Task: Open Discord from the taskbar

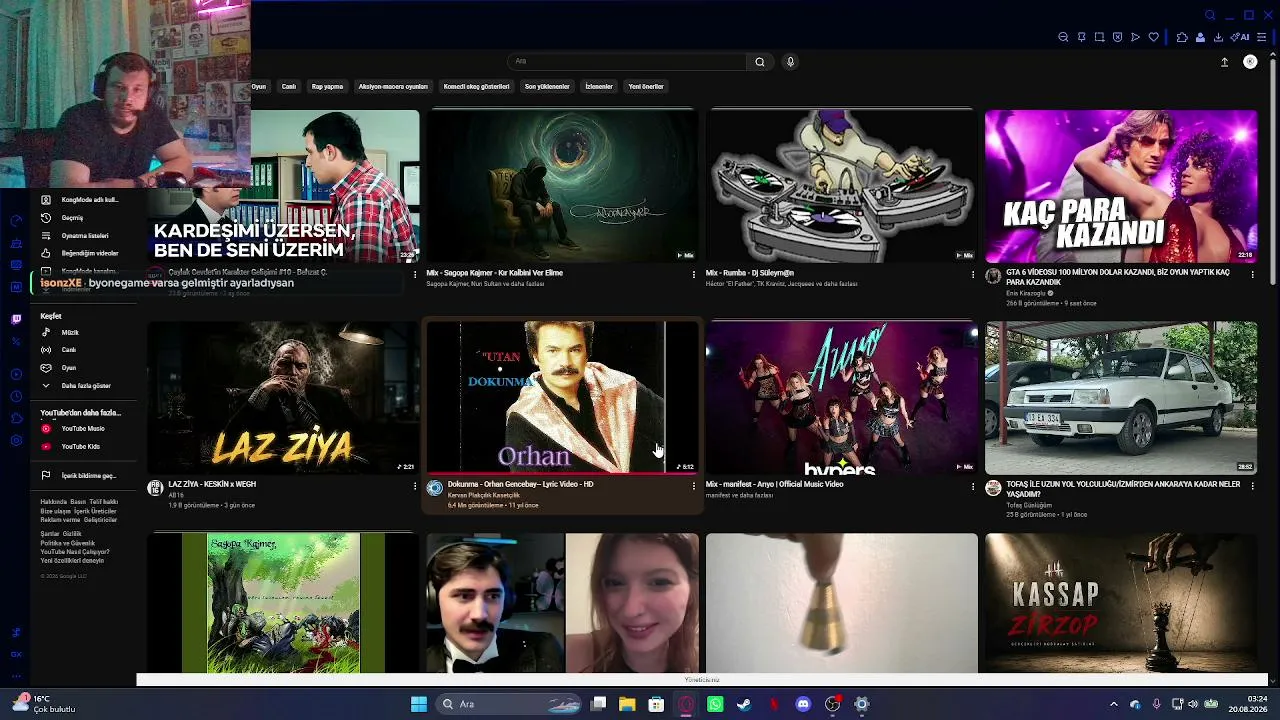Action: coord(803,704)
